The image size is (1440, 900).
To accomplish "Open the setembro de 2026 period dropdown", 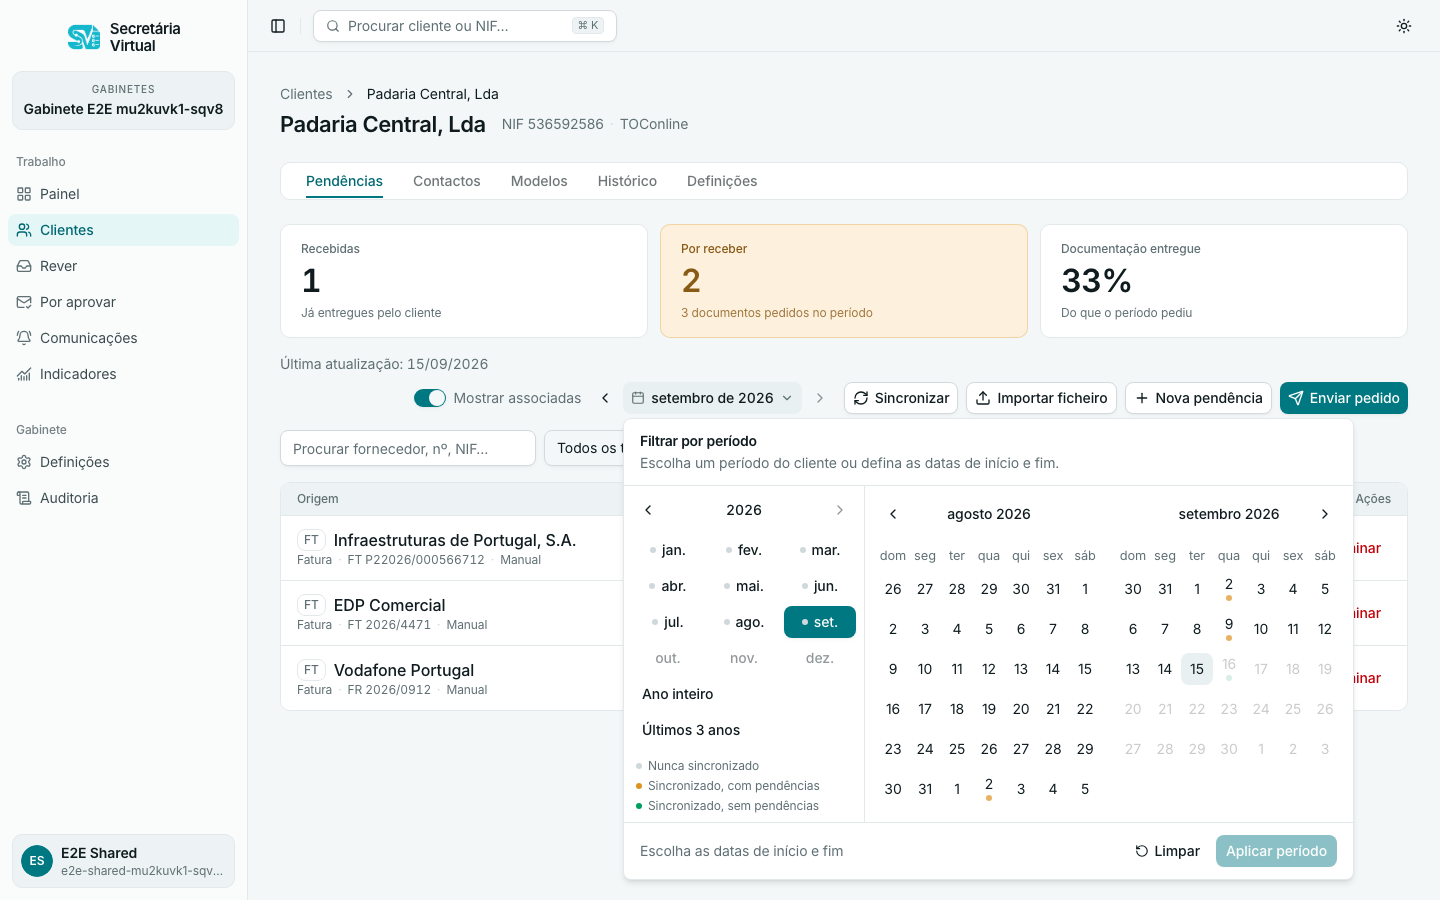I will (x=712, y=398).
